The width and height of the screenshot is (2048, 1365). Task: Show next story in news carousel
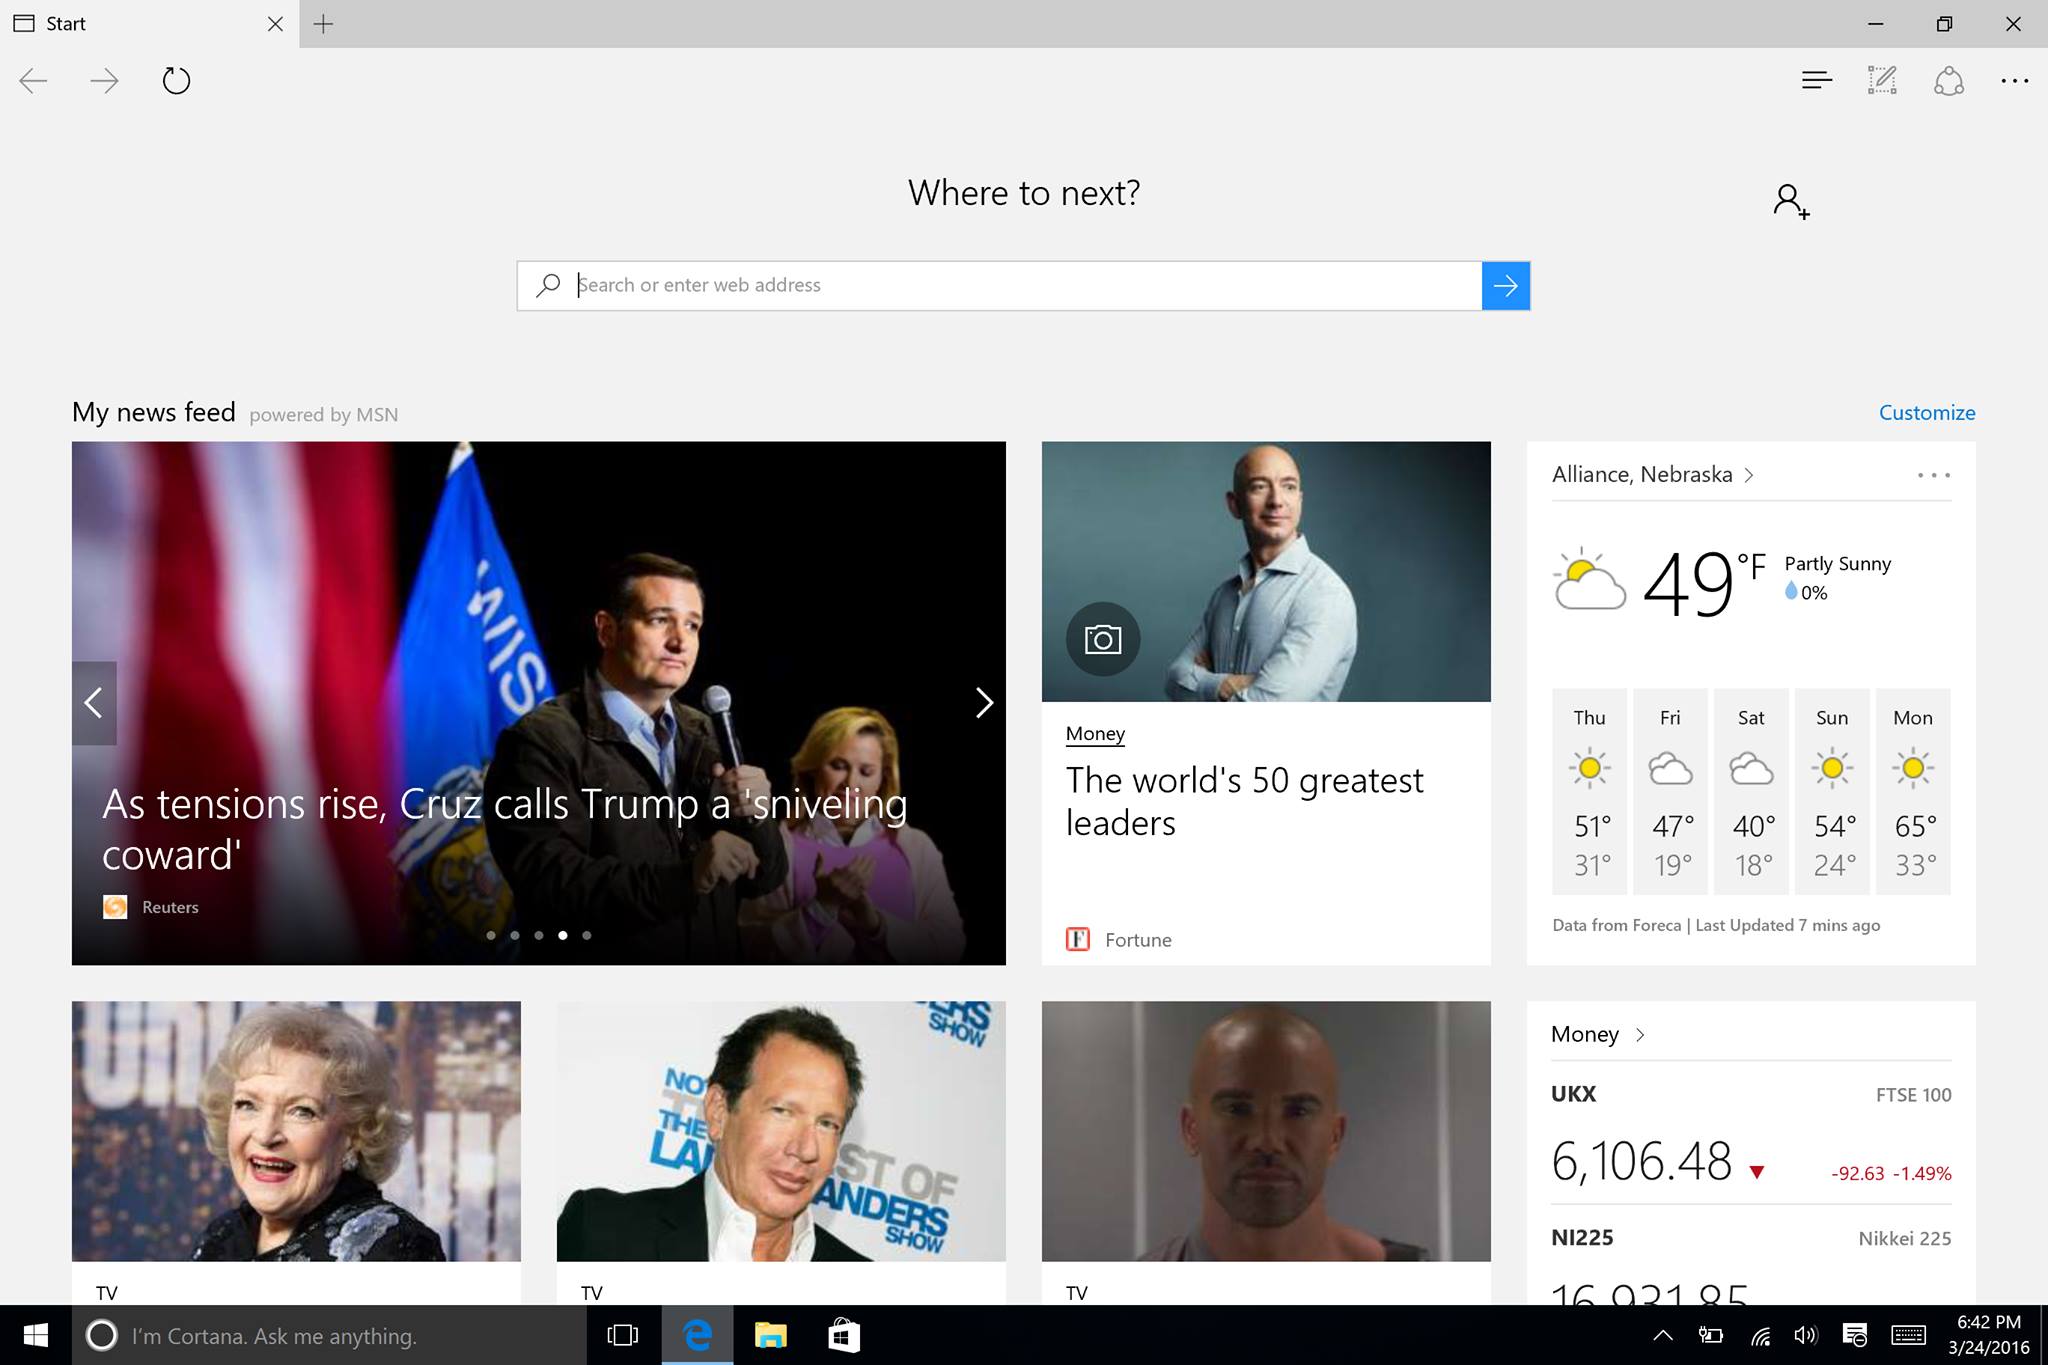coord(984,703)
